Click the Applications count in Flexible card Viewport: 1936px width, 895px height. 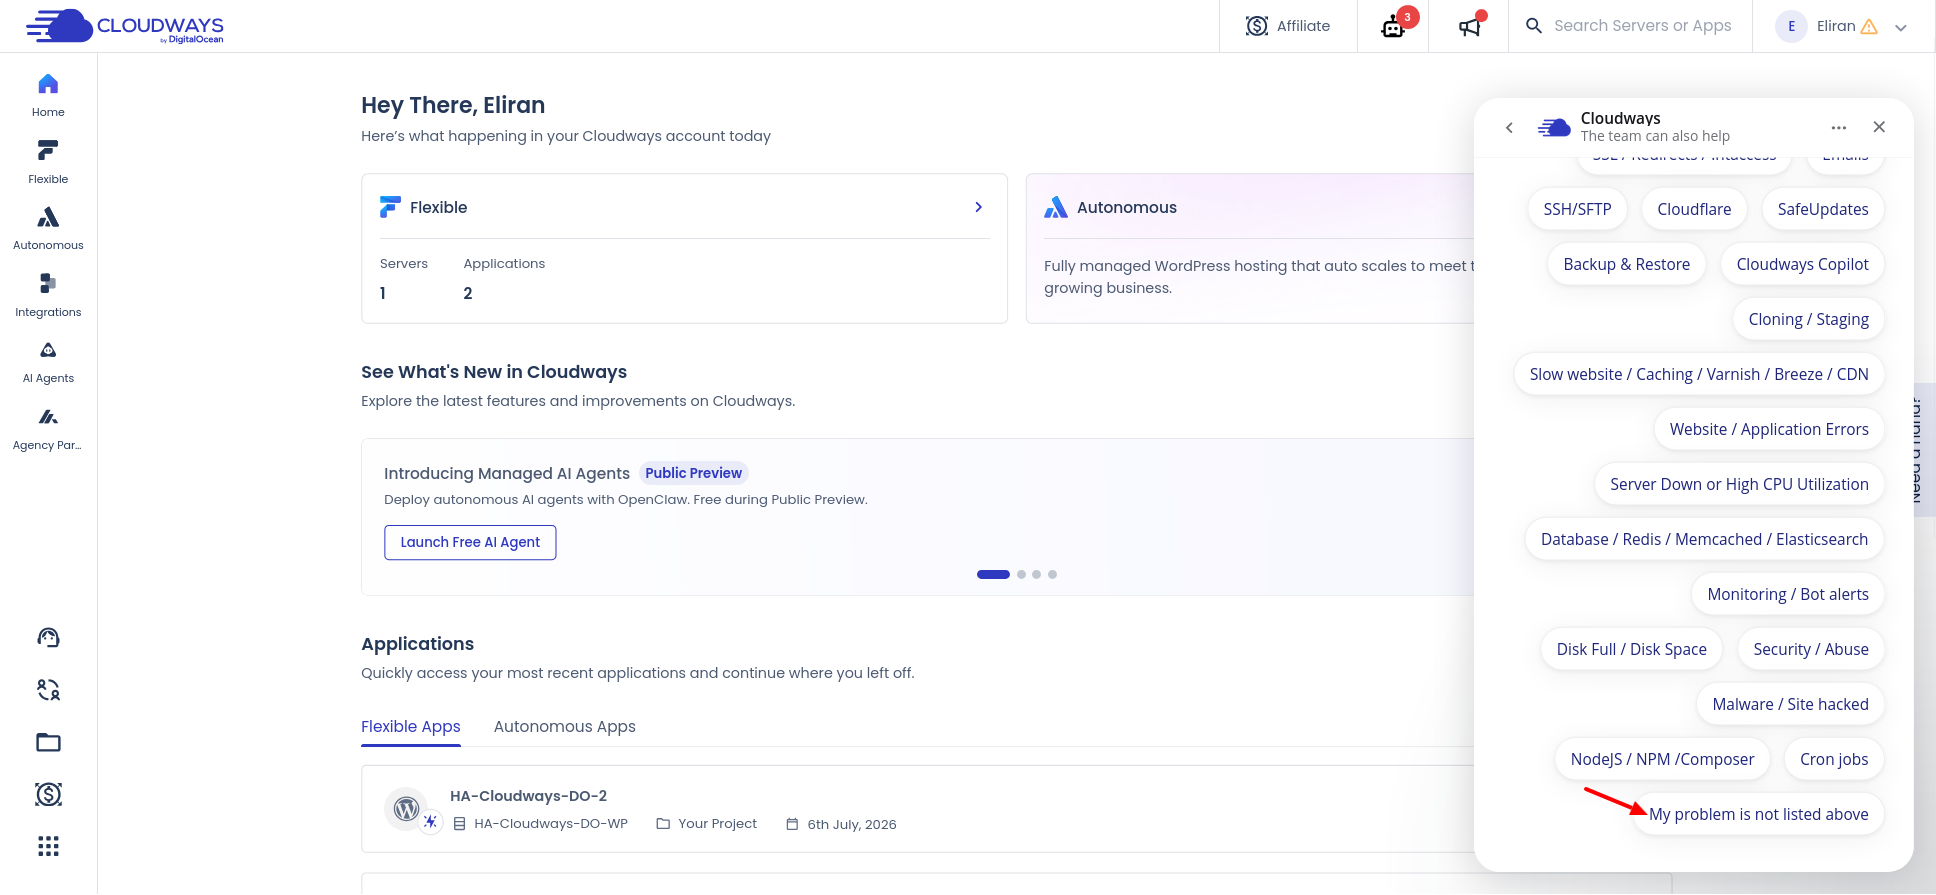468,293
